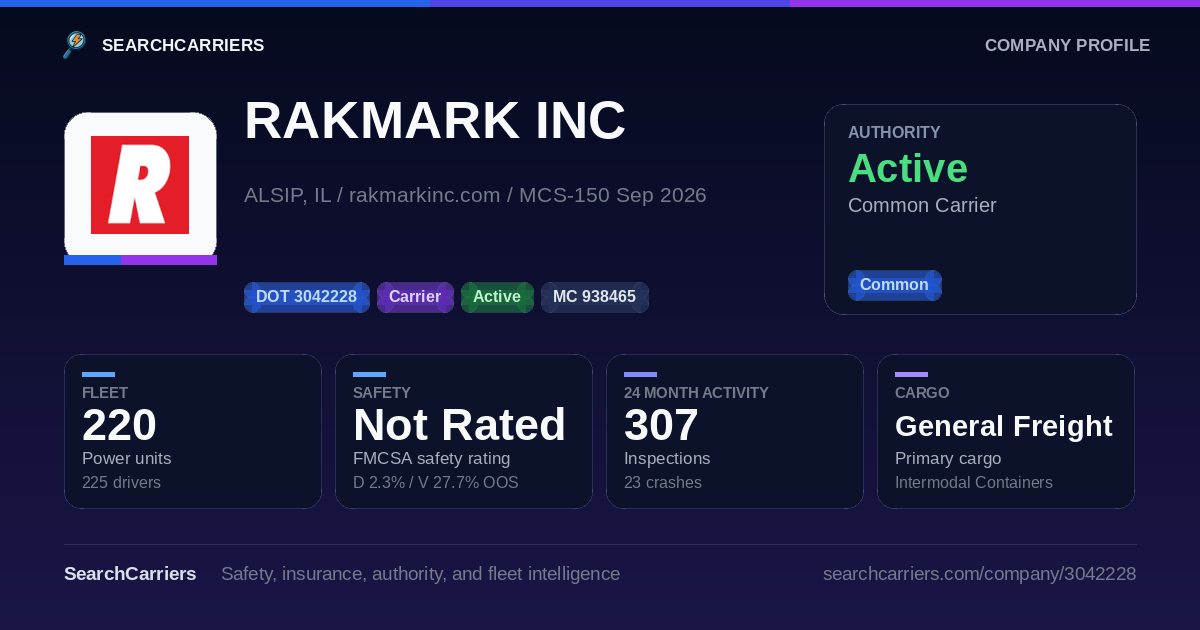This screenshot has height=630, width=1200.
Task: Click the 24 MONTH ACTIVITY heading
Action: (696, 393)
